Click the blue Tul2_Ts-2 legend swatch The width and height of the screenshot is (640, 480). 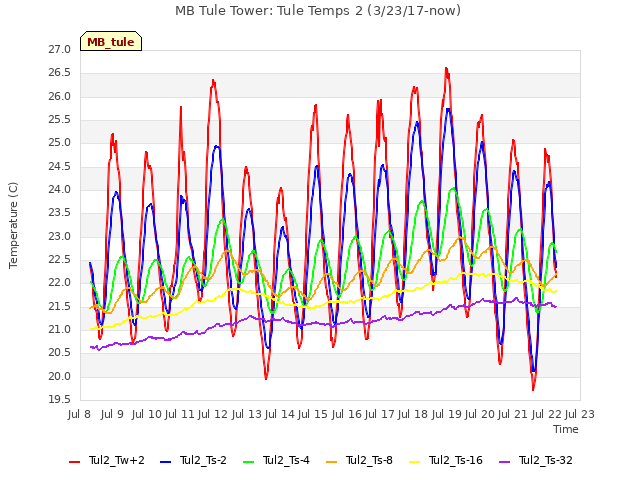pyautogui.click(x=165, y=462)
